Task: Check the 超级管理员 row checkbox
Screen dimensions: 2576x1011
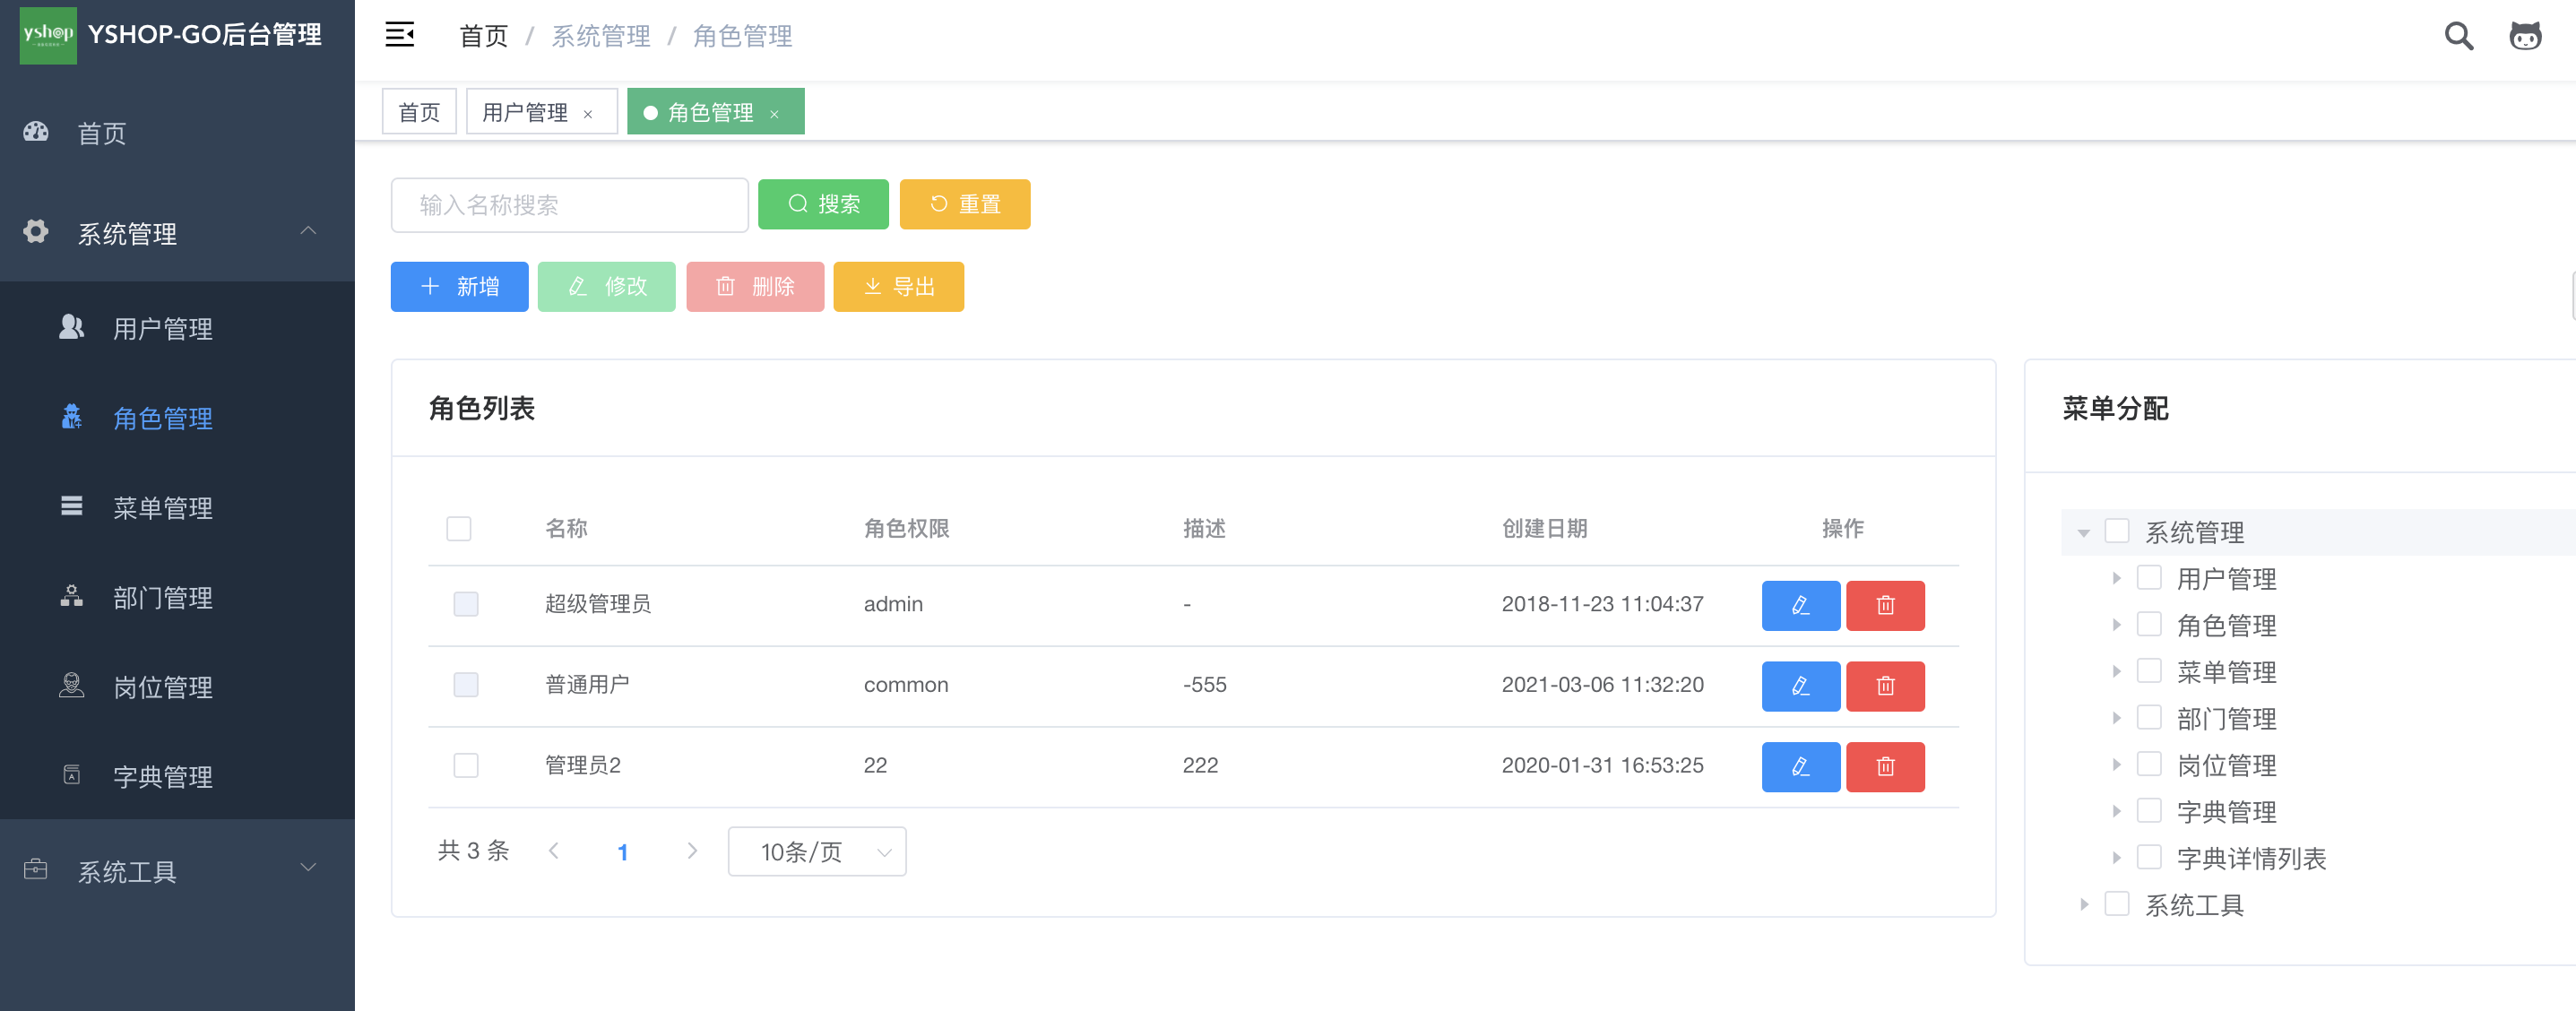Action: point(466,604)
